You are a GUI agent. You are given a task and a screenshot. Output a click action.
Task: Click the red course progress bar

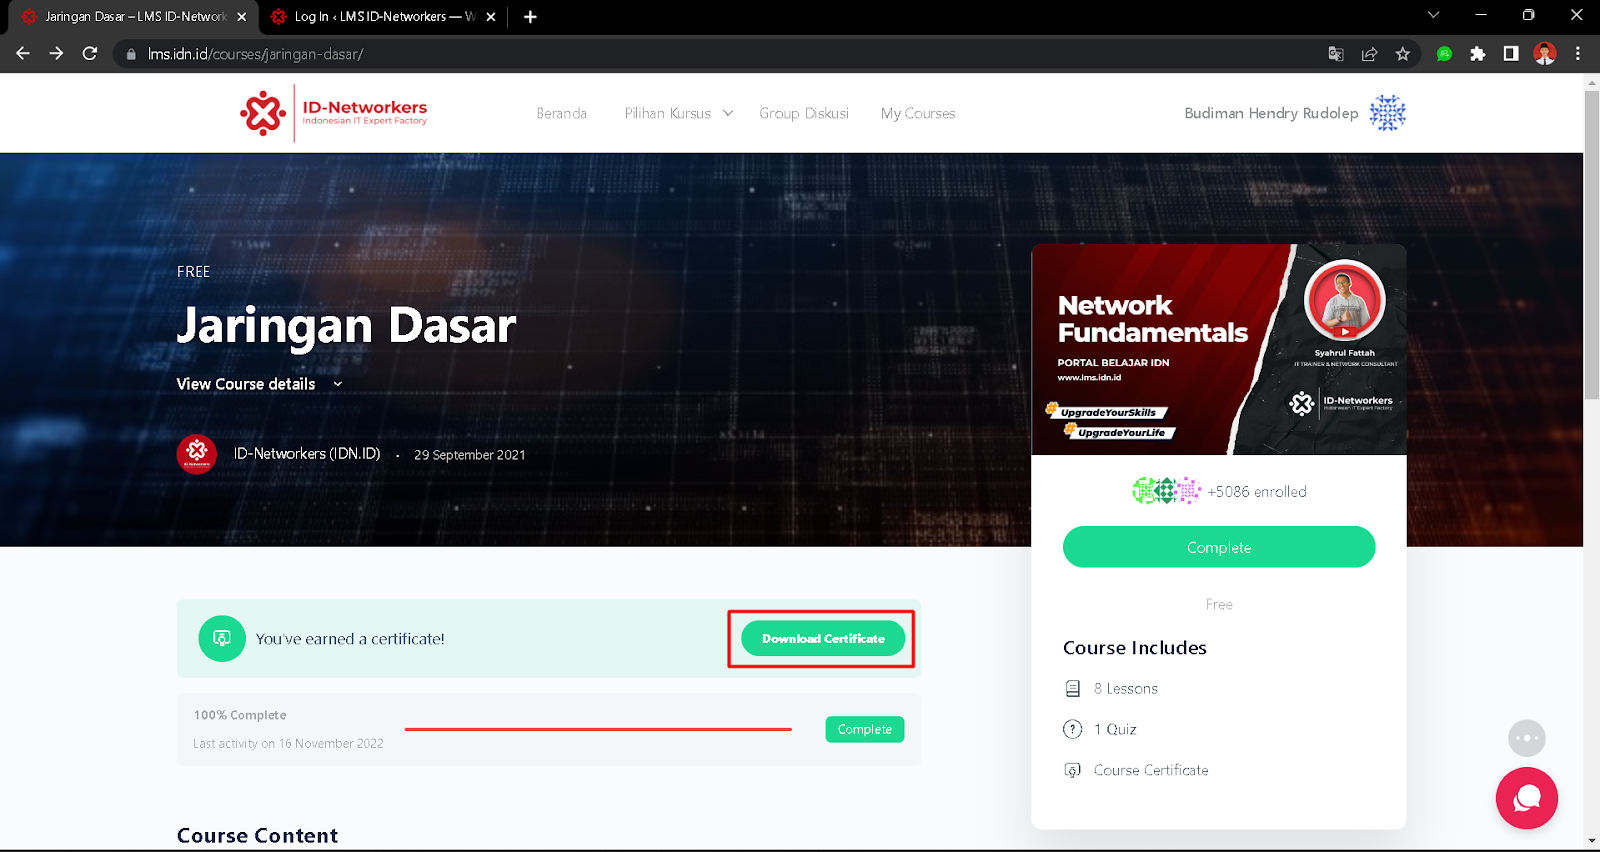click(x=598, y=729)
